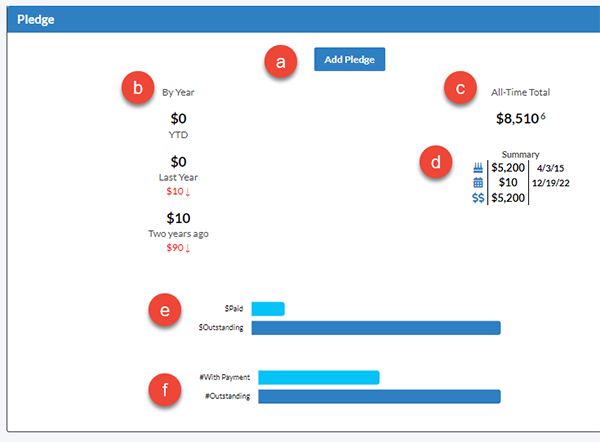This screenshot has height=442, width=600.
Task: Click the red $90 decrease indicator
Action: (x=178, y=248)
